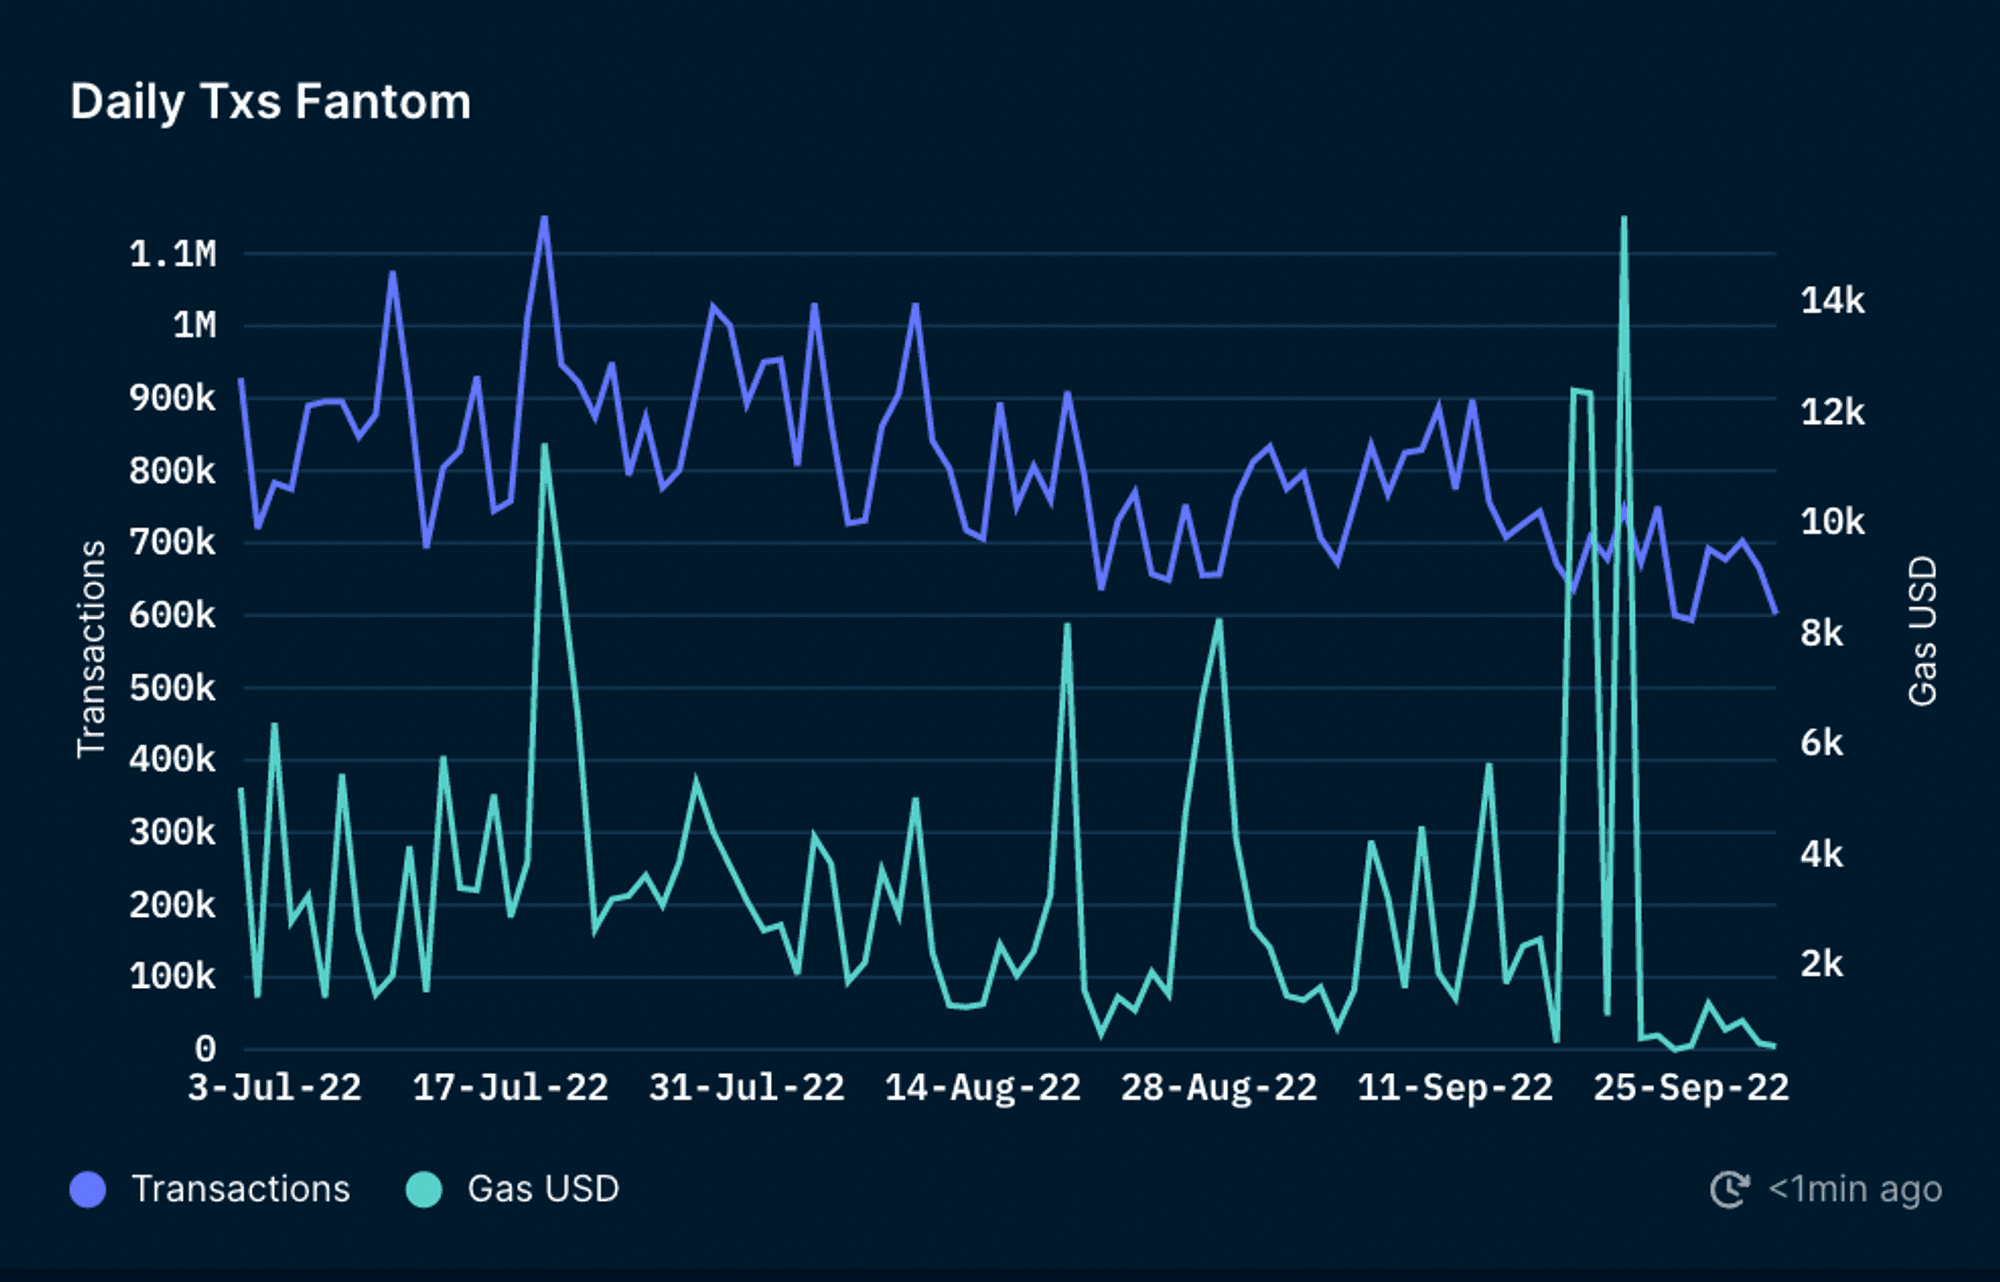Click the vertical 'Gas USD' axis title
The image size is (2000, 1282).
point(1923,632)
